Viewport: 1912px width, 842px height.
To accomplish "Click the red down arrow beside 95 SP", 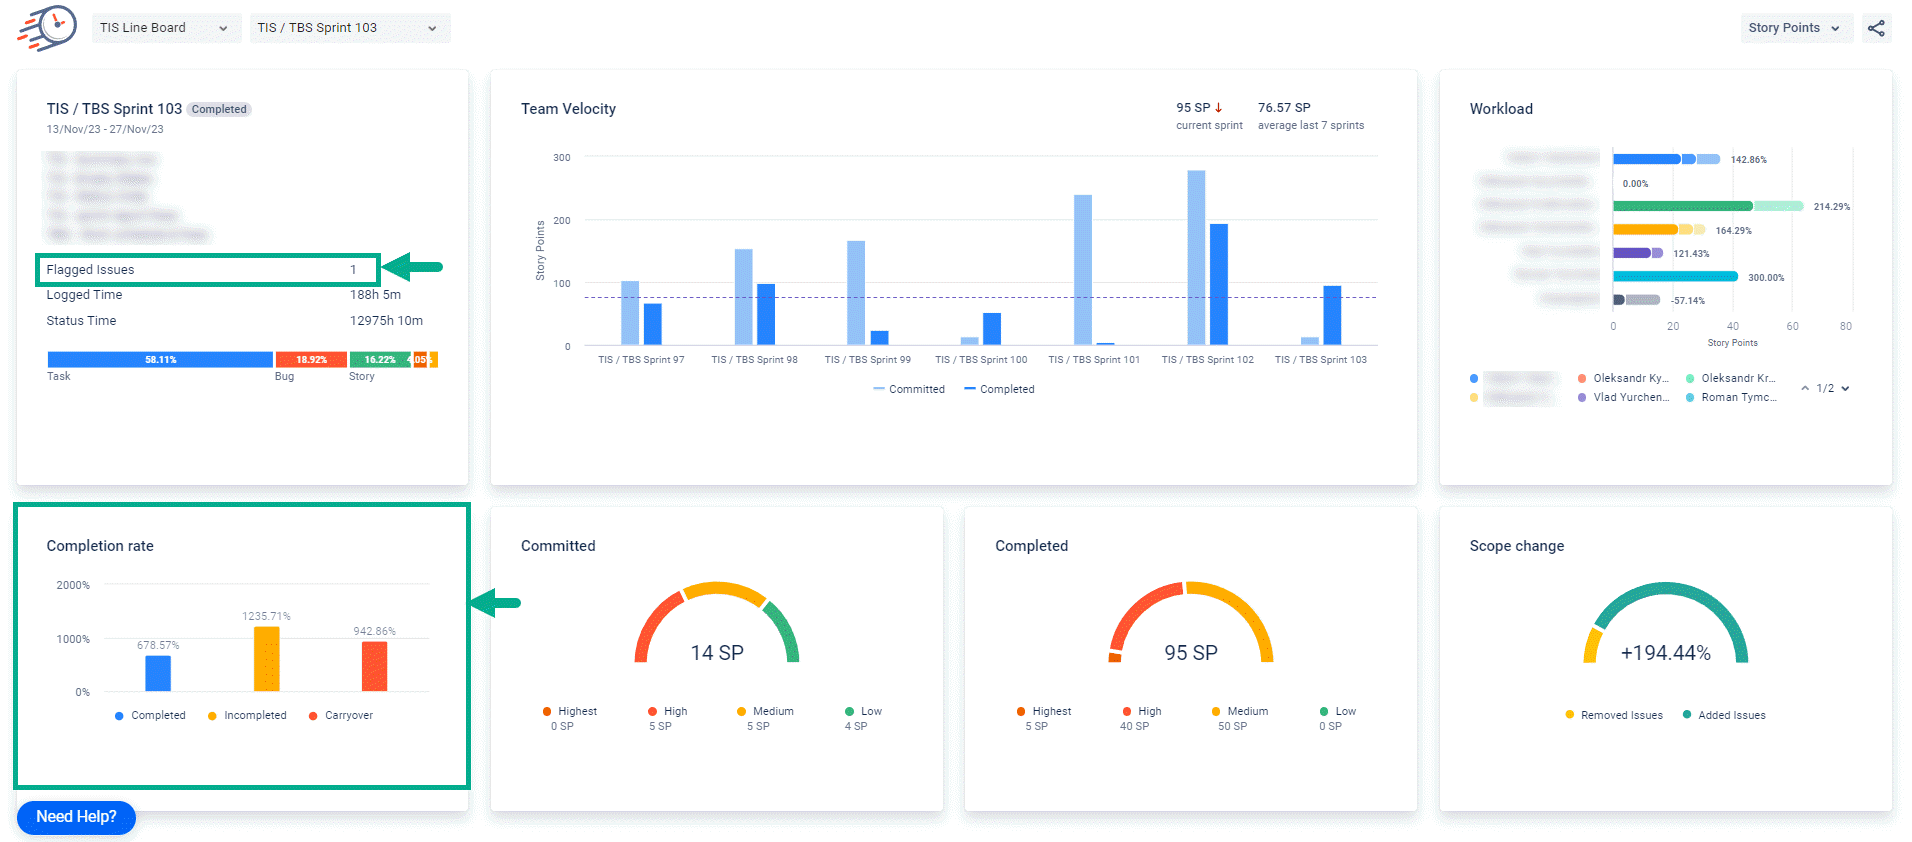I will pos(1218,108).
